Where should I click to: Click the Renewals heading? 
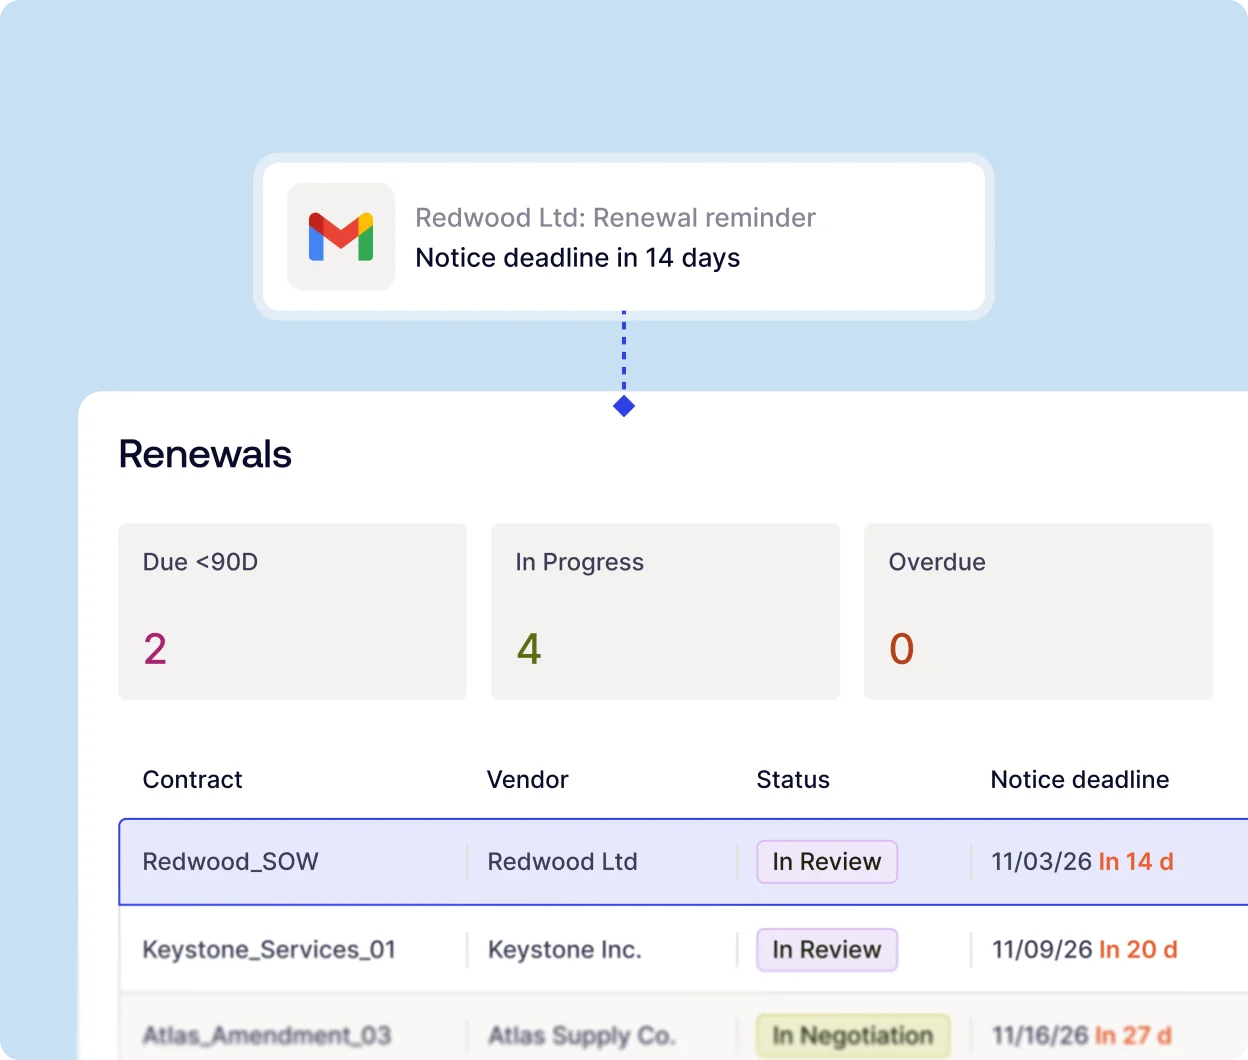pyautogui.click(x=205, y=454)
